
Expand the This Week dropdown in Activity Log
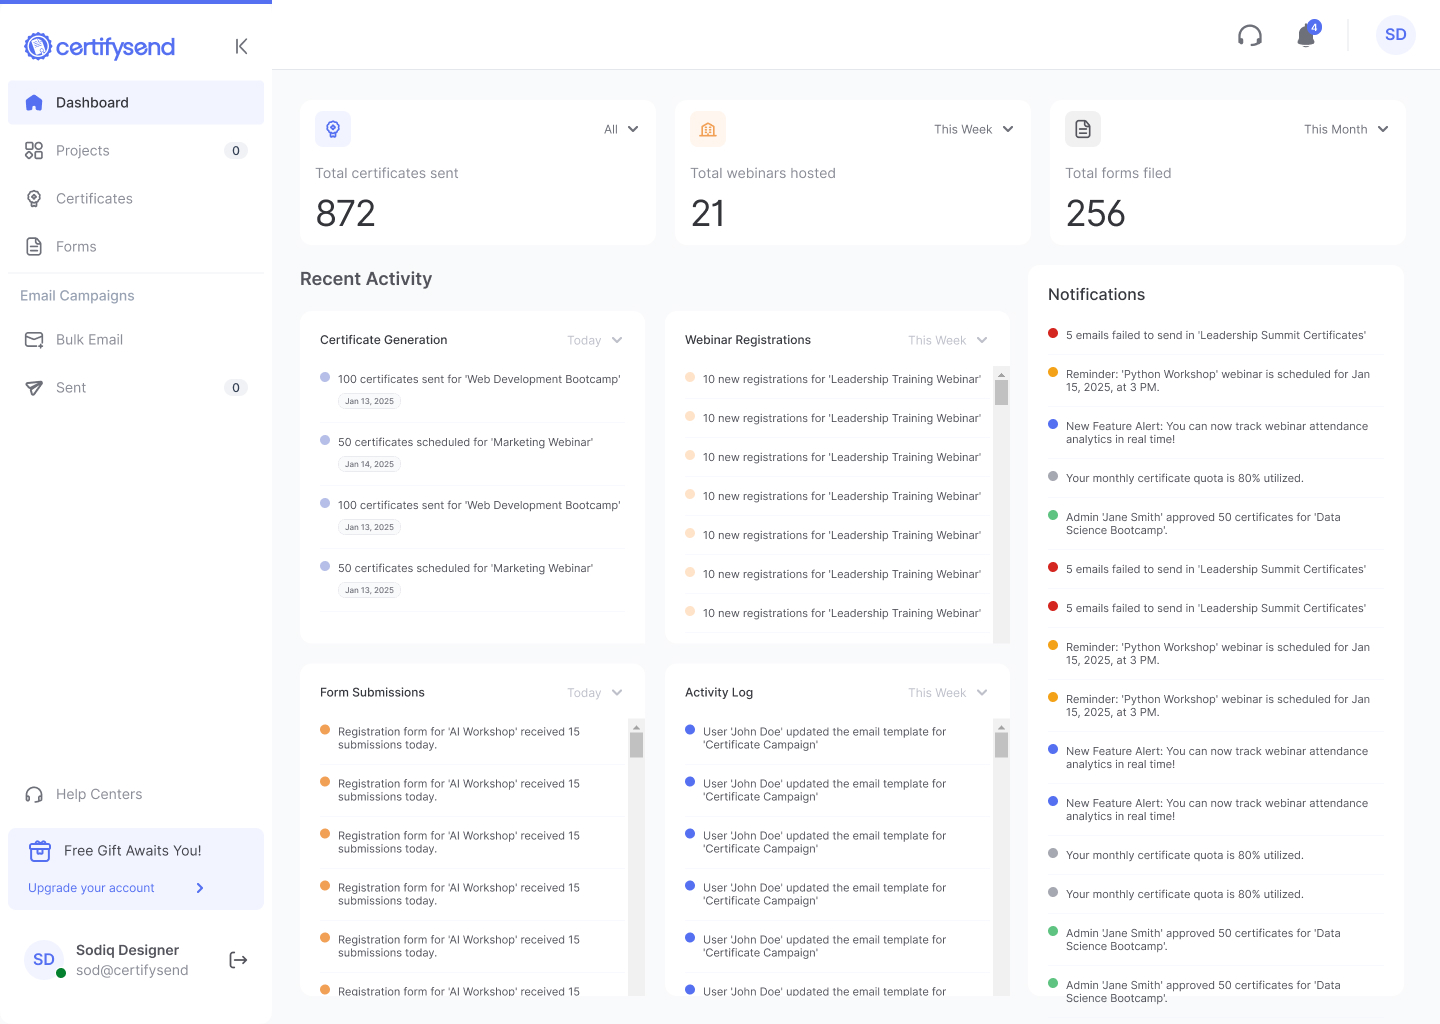click(948, 693)
